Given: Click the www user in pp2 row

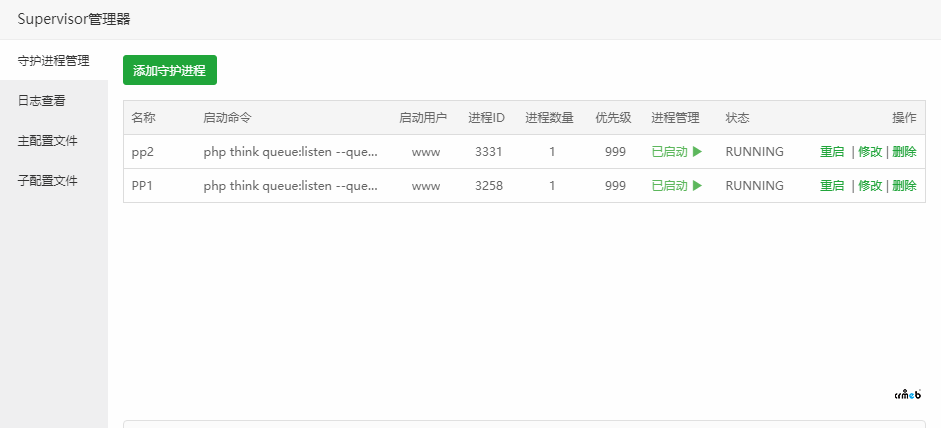Looking at the screenshot, I should pos(425,152).
